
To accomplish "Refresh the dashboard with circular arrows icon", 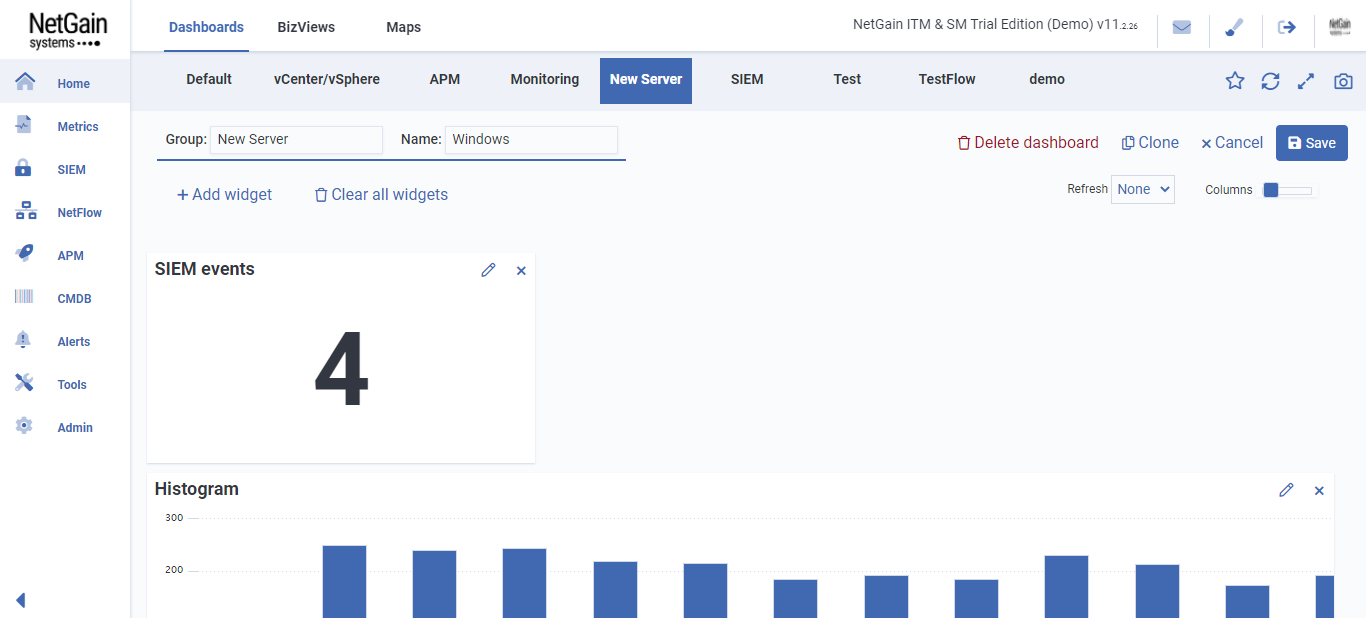I will [x=1270, y=81].
